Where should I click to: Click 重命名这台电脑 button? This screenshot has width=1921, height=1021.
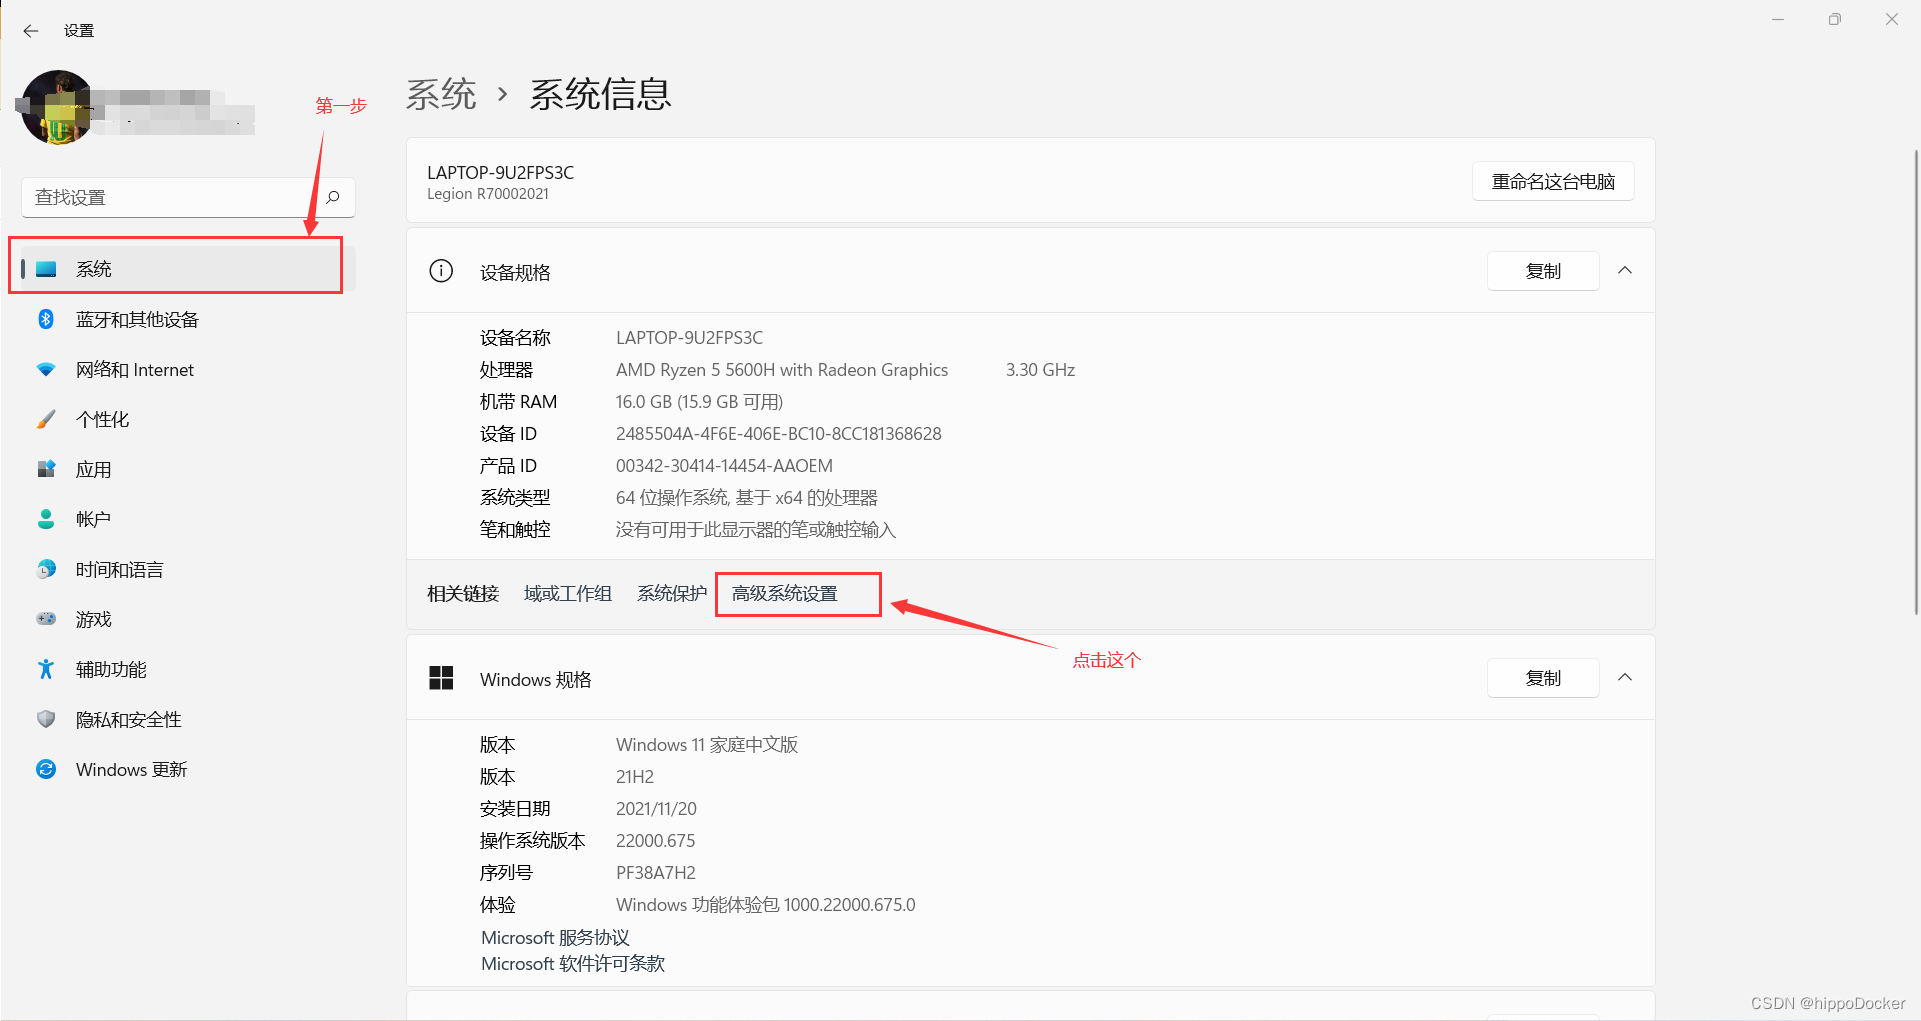1553,181
